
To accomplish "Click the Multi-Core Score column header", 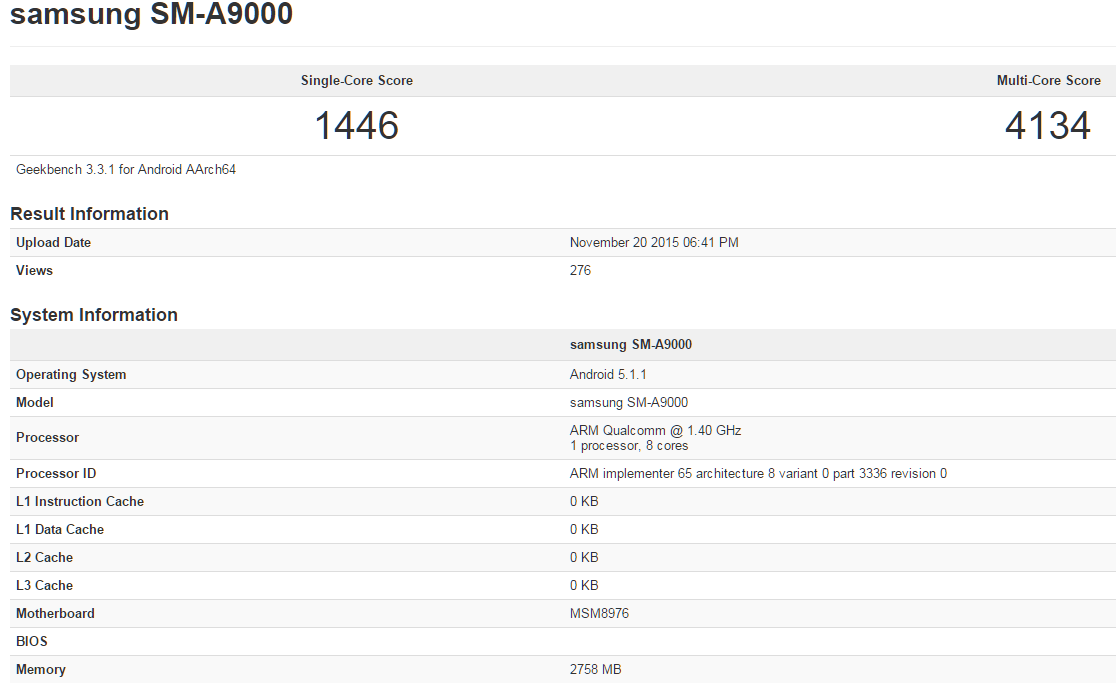I will [1048, 80].
